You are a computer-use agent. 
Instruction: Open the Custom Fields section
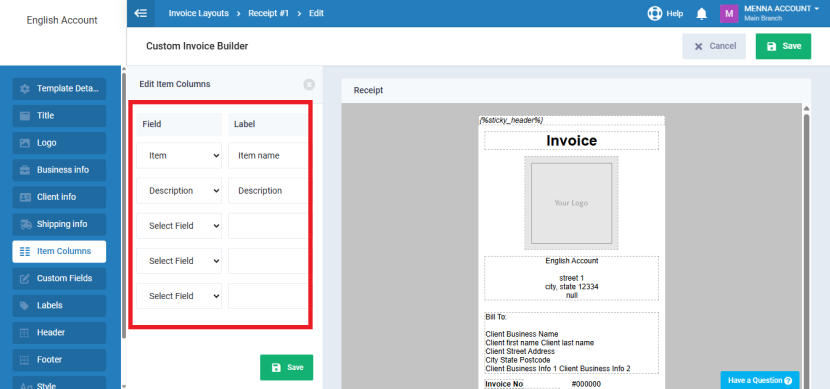click(59, 278)
